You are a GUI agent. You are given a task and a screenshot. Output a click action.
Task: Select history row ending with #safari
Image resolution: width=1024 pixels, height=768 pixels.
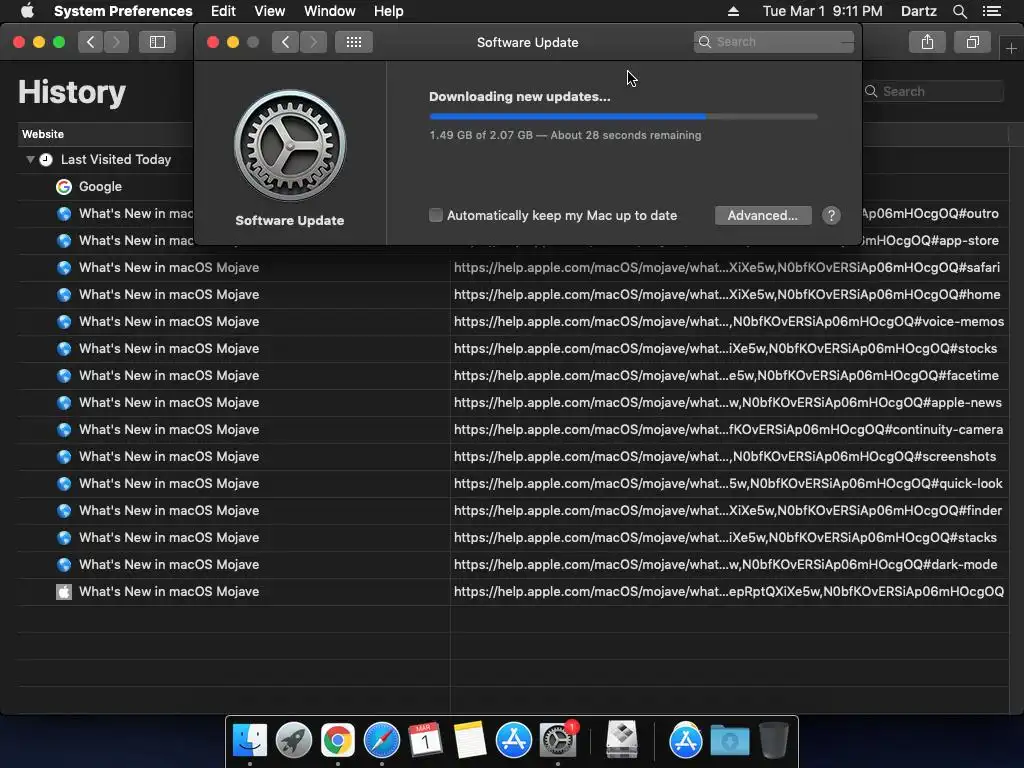[x=513, y=268]
